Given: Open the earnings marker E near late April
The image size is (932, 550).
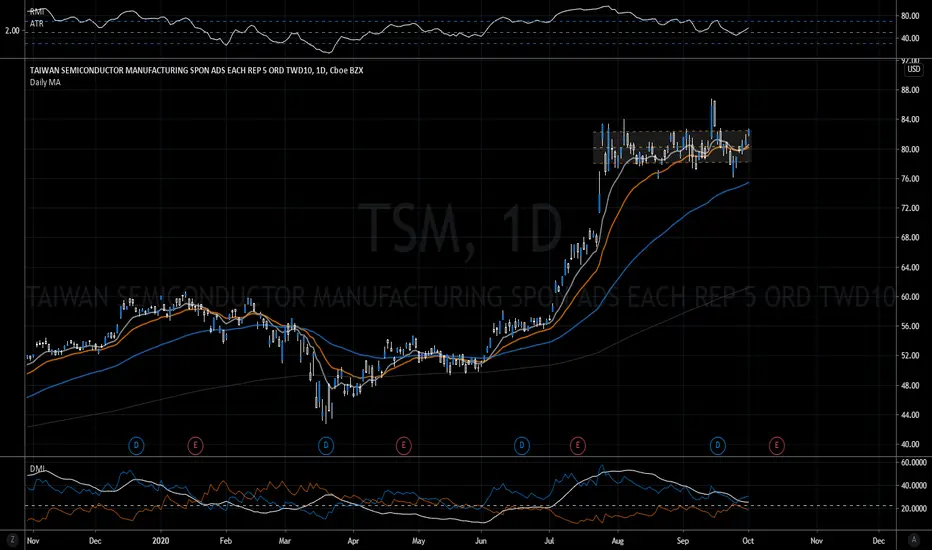Looking at the screenshot, I should pos(404,445).
